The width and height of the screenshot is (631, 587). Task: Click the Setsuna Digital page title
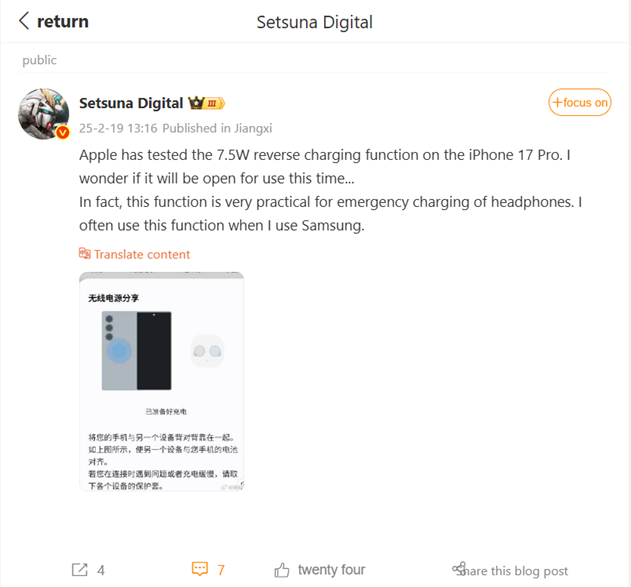pyautogui.click(x=315, y=23)
